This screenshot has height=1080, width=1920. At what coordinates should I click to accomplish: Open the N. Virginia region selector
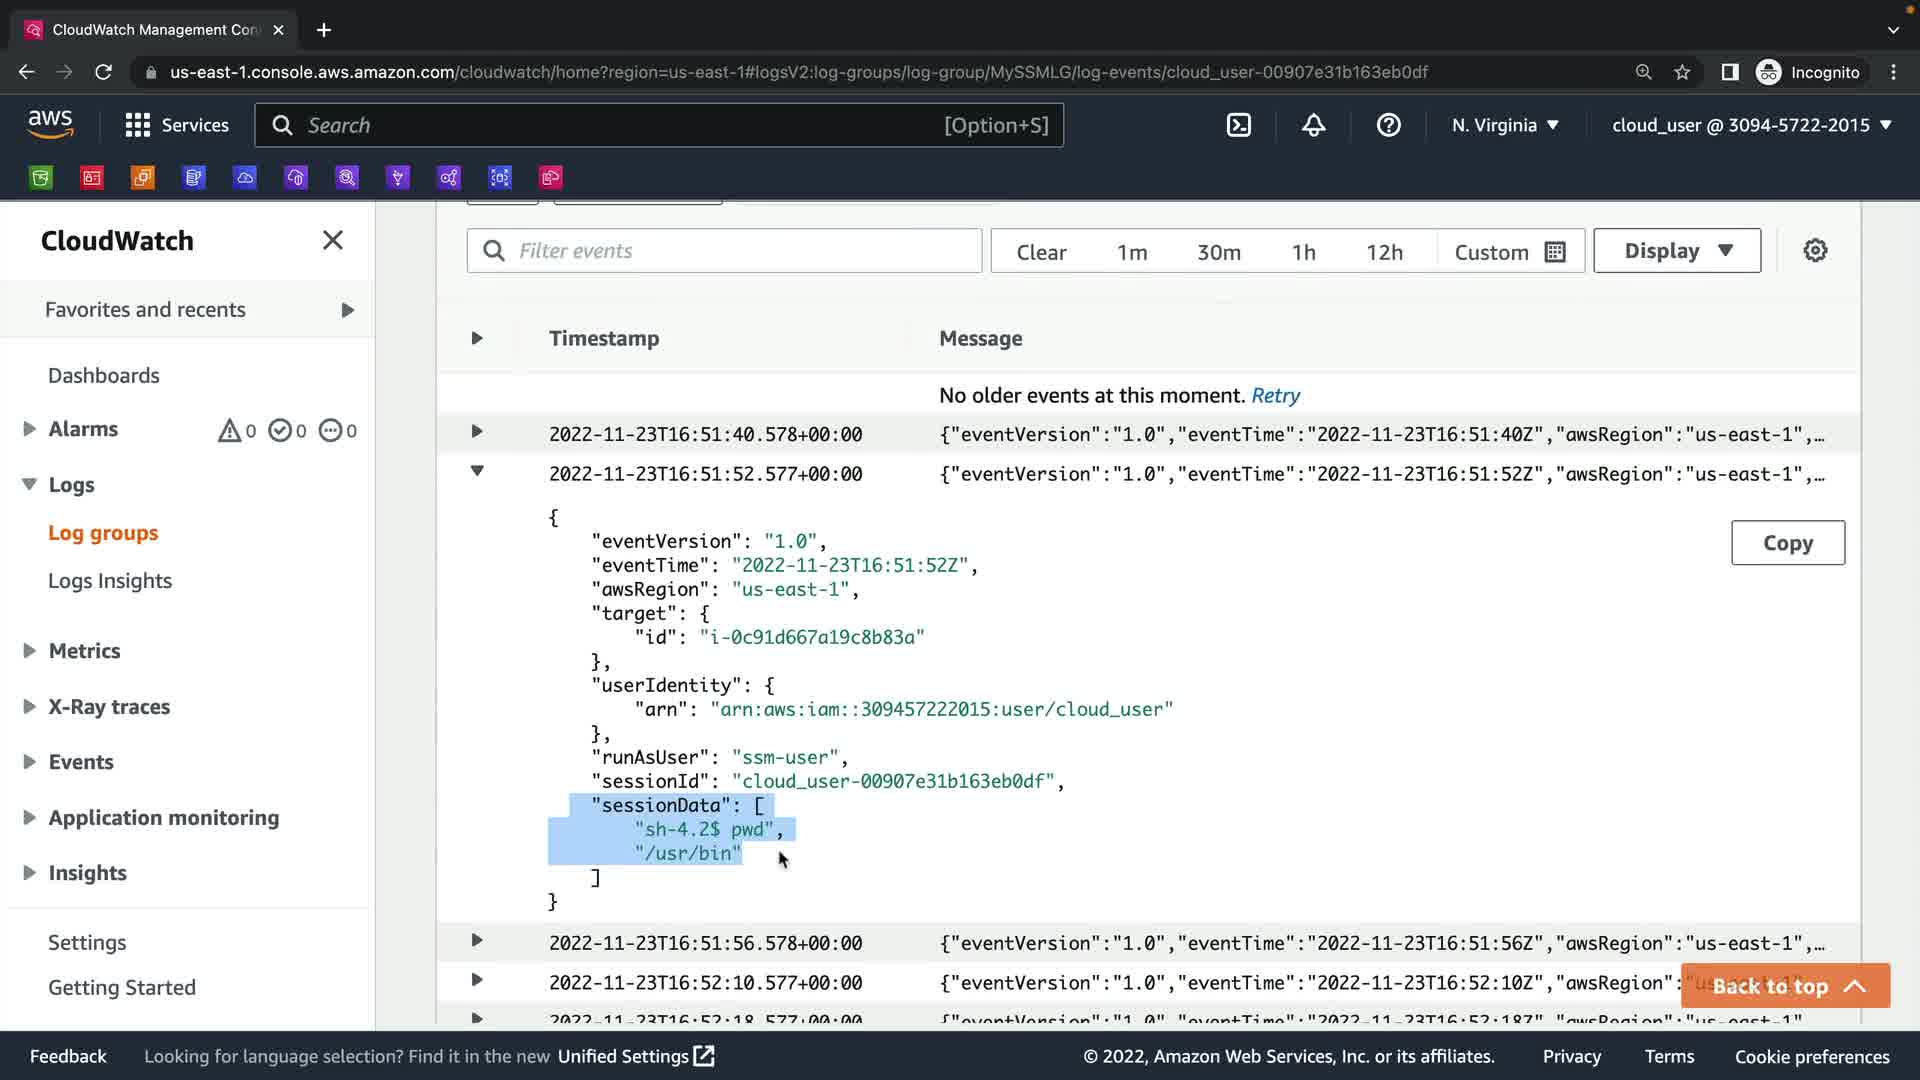[x=1505, y=125]
